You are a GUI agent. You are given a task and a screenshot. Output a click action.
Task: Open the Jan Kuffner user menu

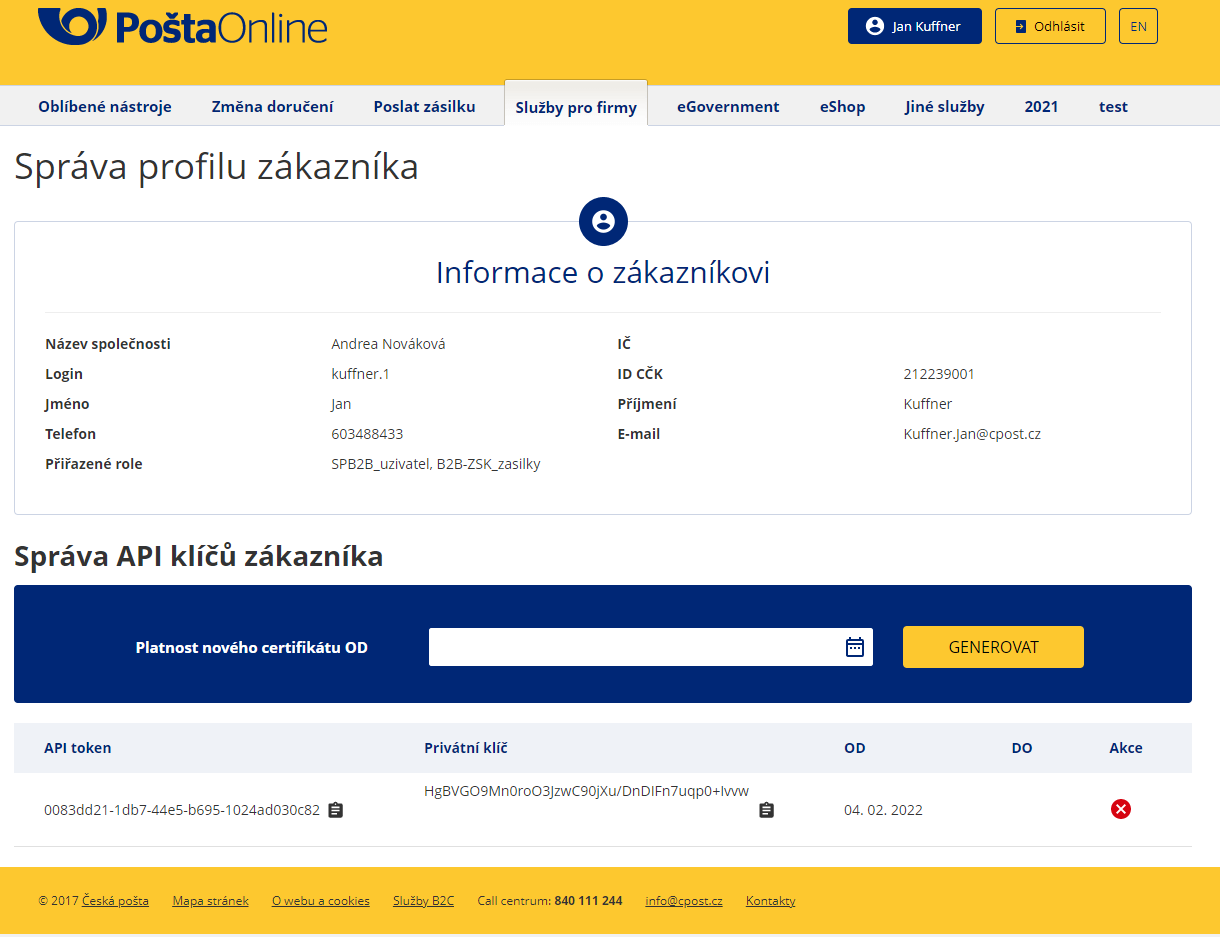click(914, 26)
